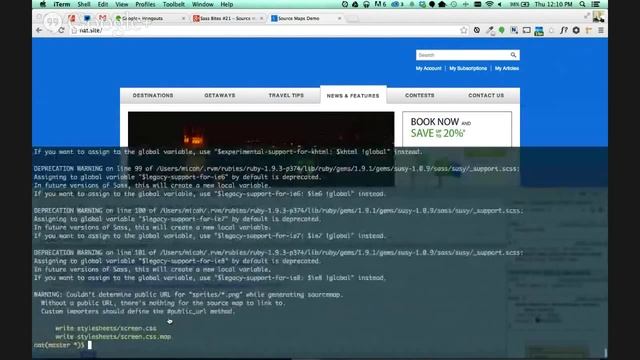This screenshot has width=640, height=360.
Task: Click the Book Now Save 20% banner
Action: (x=457, y=129)
